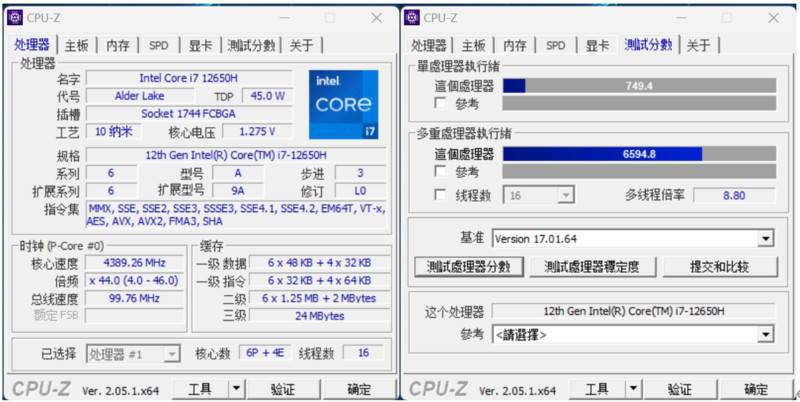Click processor name field Intel Core i7 12650H

(189, 78)
